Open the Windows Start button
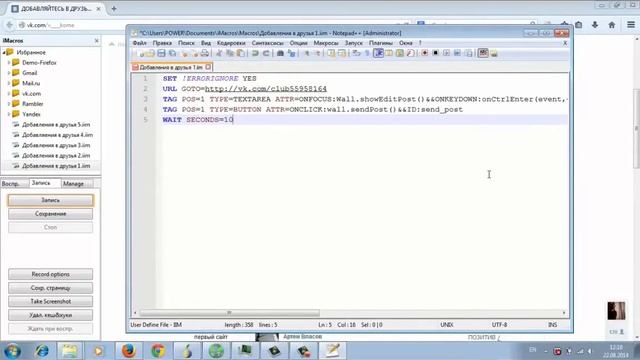This screenshot has width=640, height=360. click(12, 351)
